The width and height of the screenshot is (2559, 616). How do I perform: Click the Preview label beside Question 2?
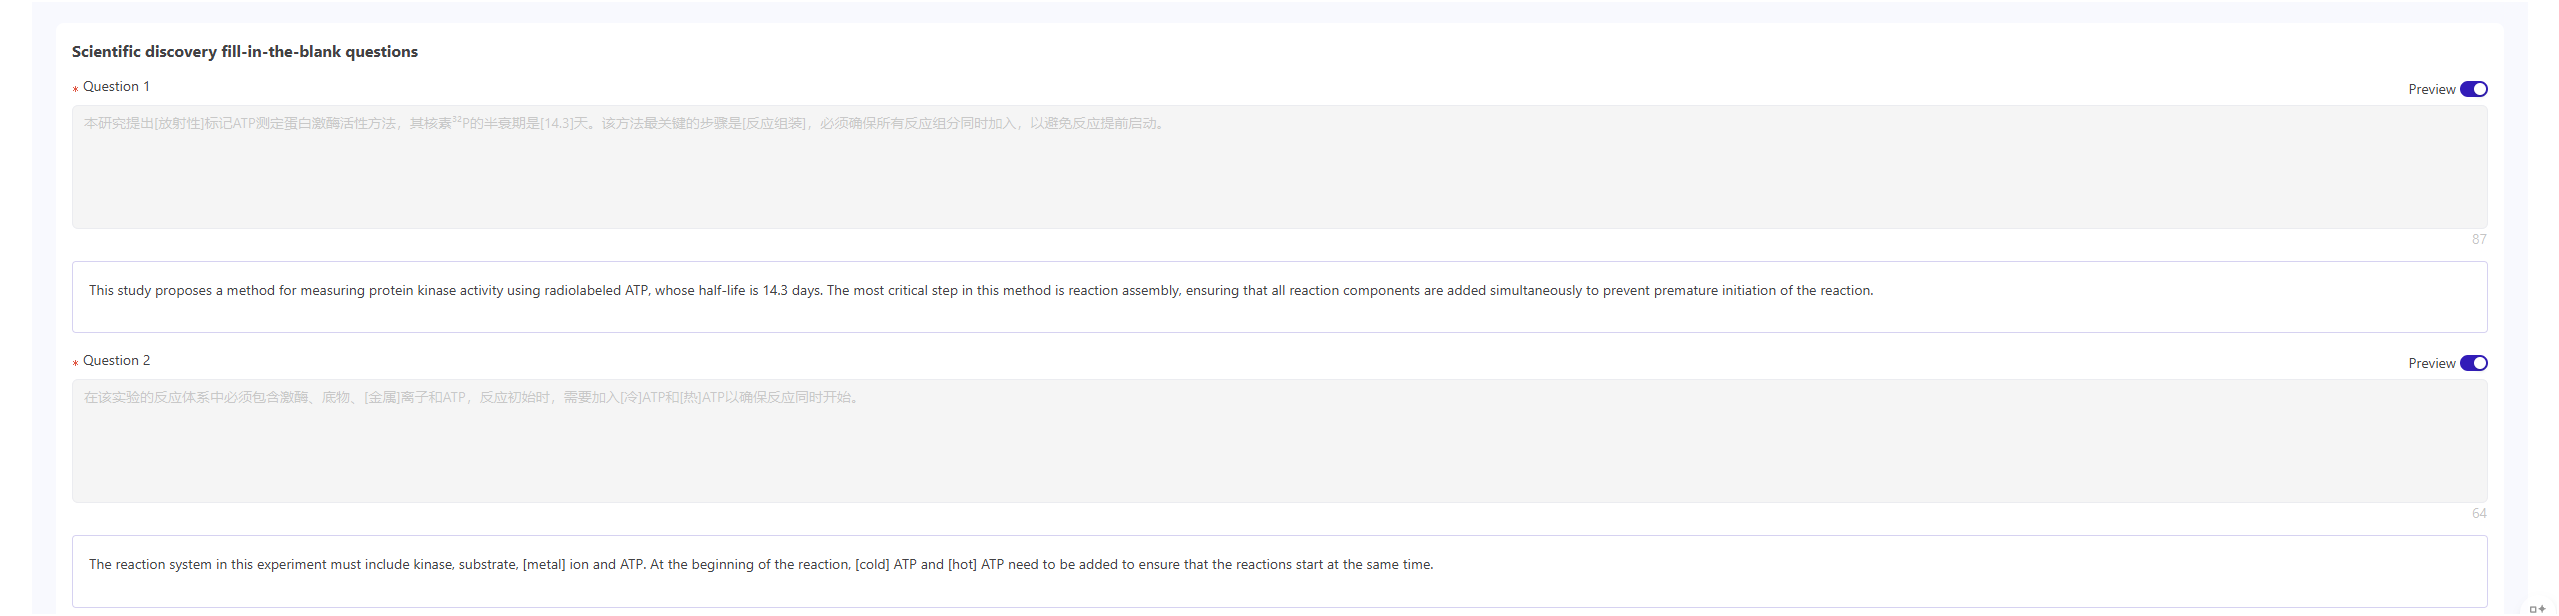click(x=2431, y=364)
